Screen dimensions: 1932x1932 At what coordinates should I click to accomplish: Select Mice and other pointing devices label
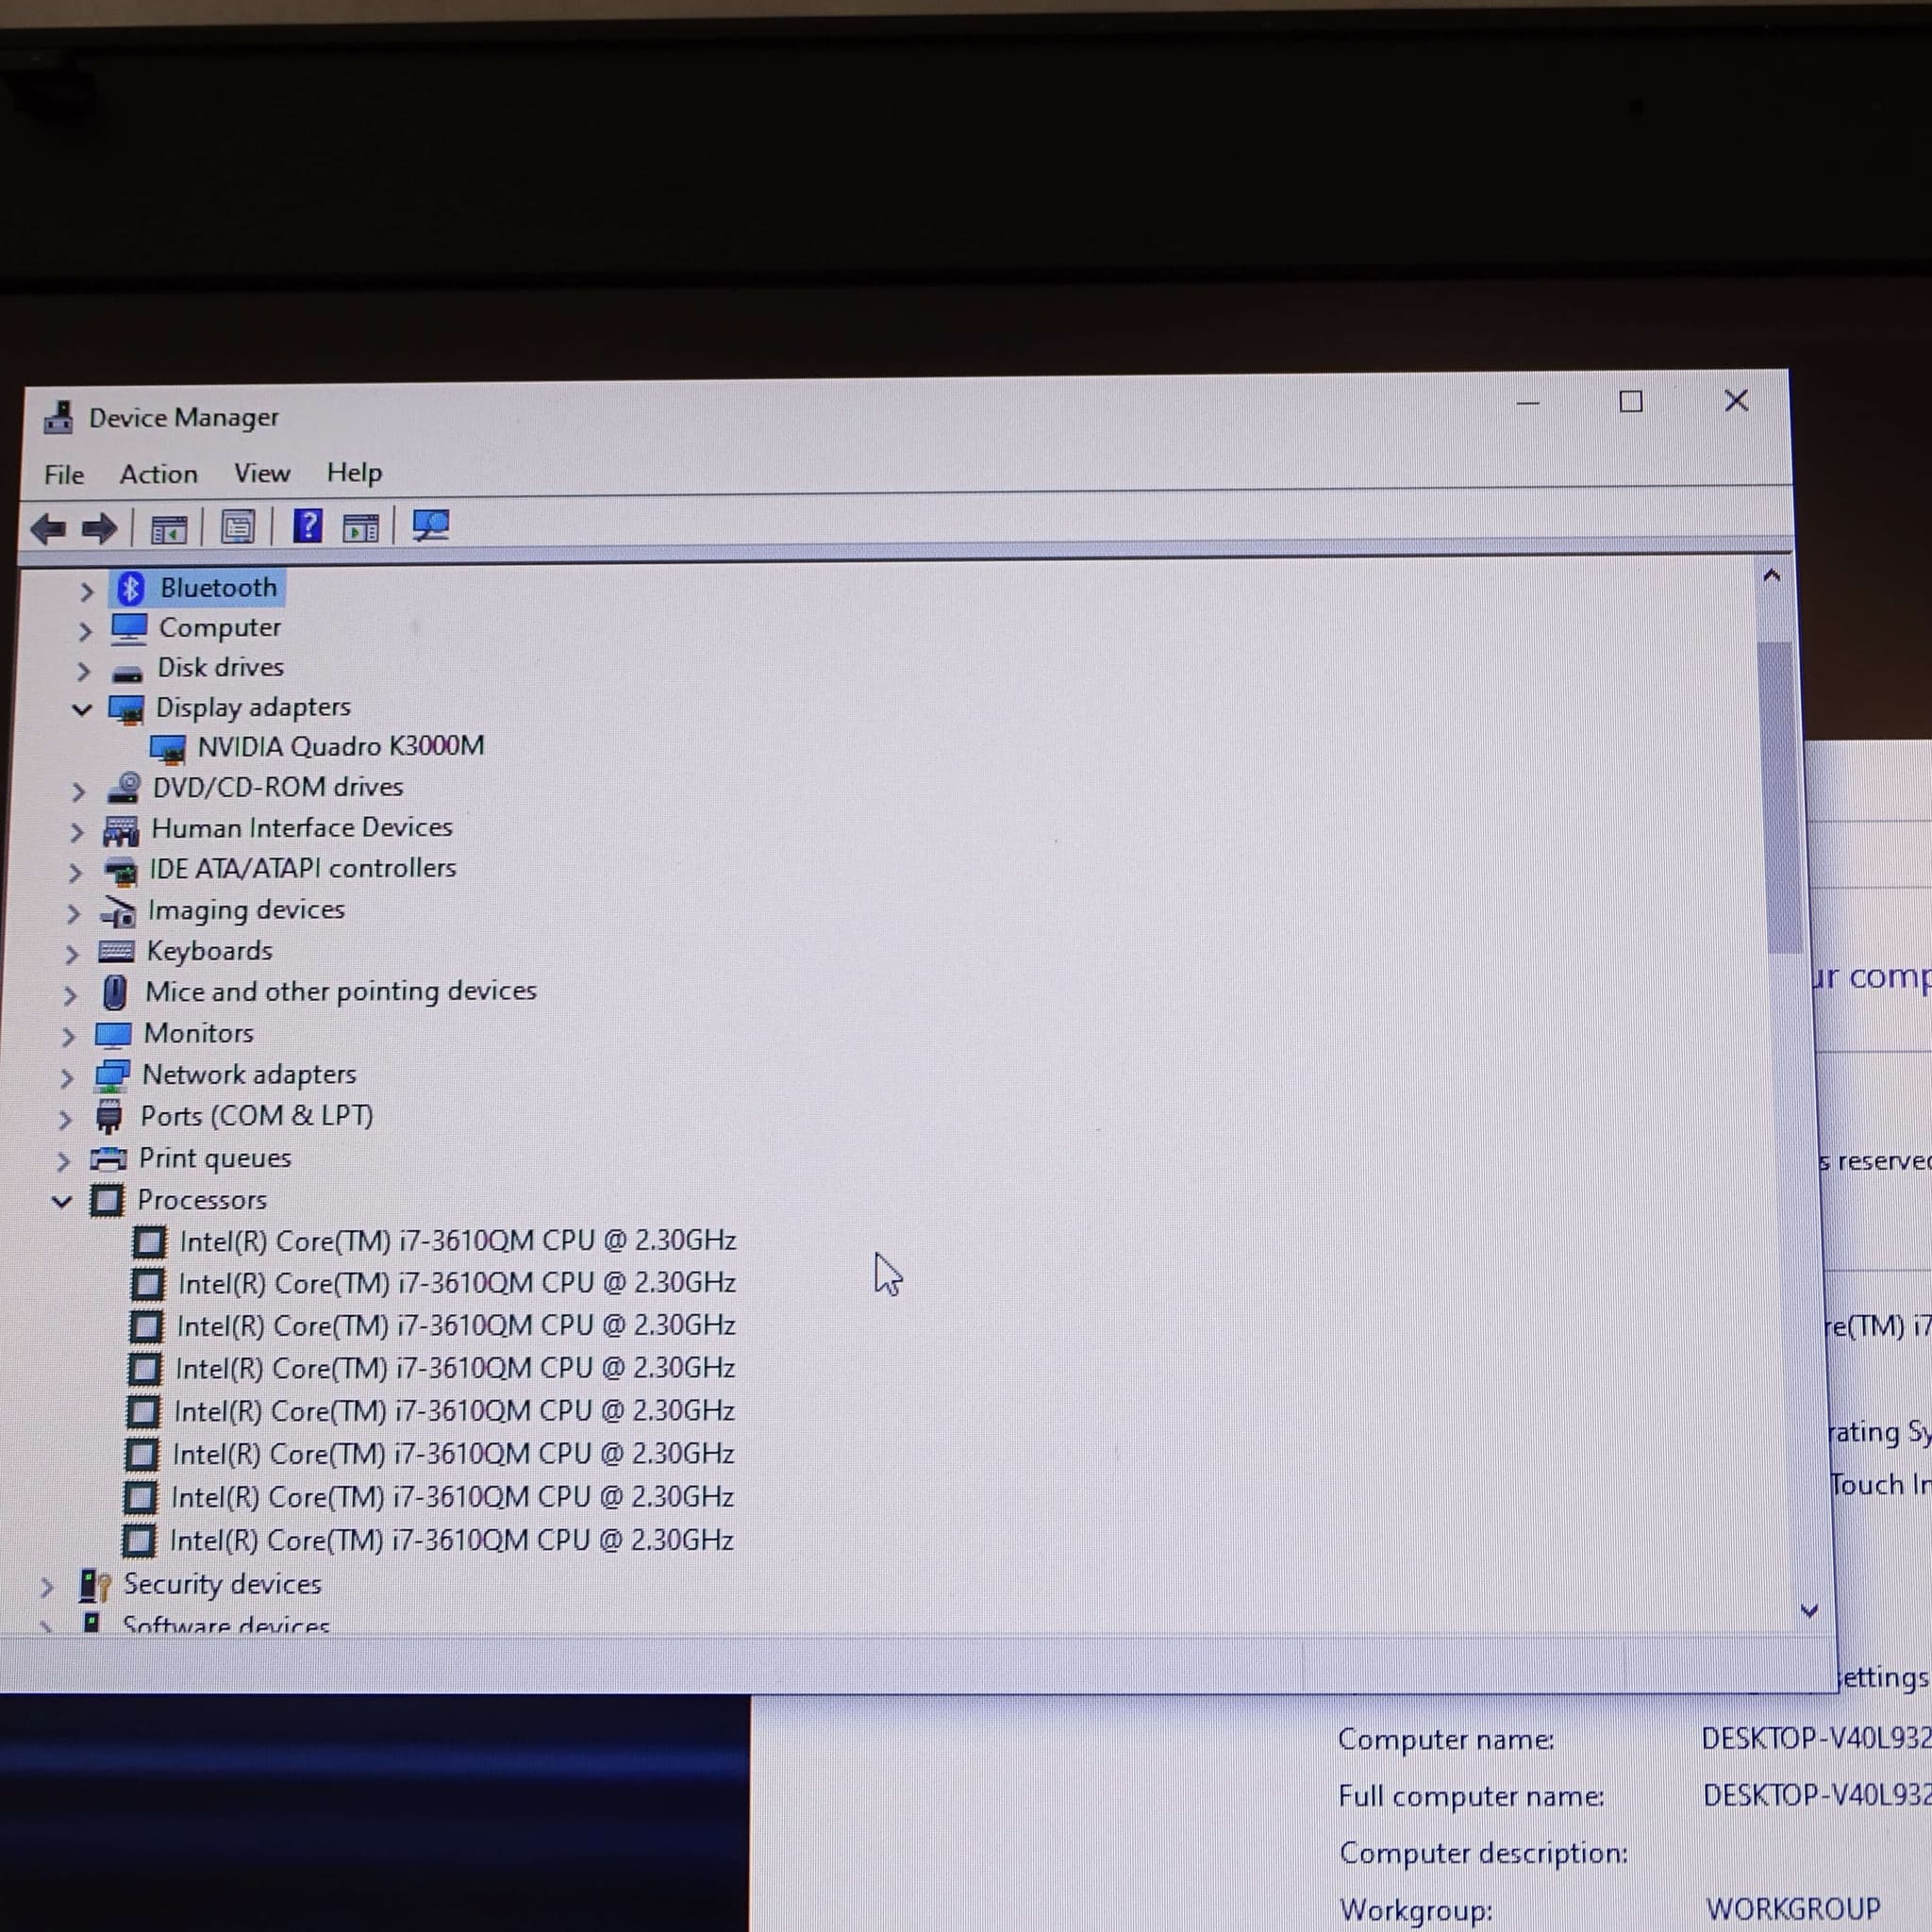coord(341,991)
